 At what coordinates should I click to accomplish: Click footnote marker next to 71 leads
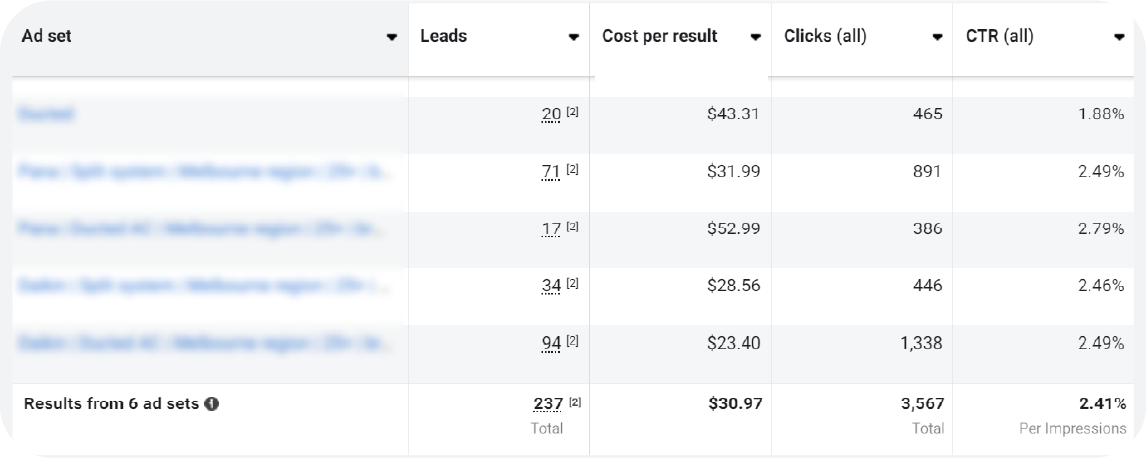(x=573, y=170)
